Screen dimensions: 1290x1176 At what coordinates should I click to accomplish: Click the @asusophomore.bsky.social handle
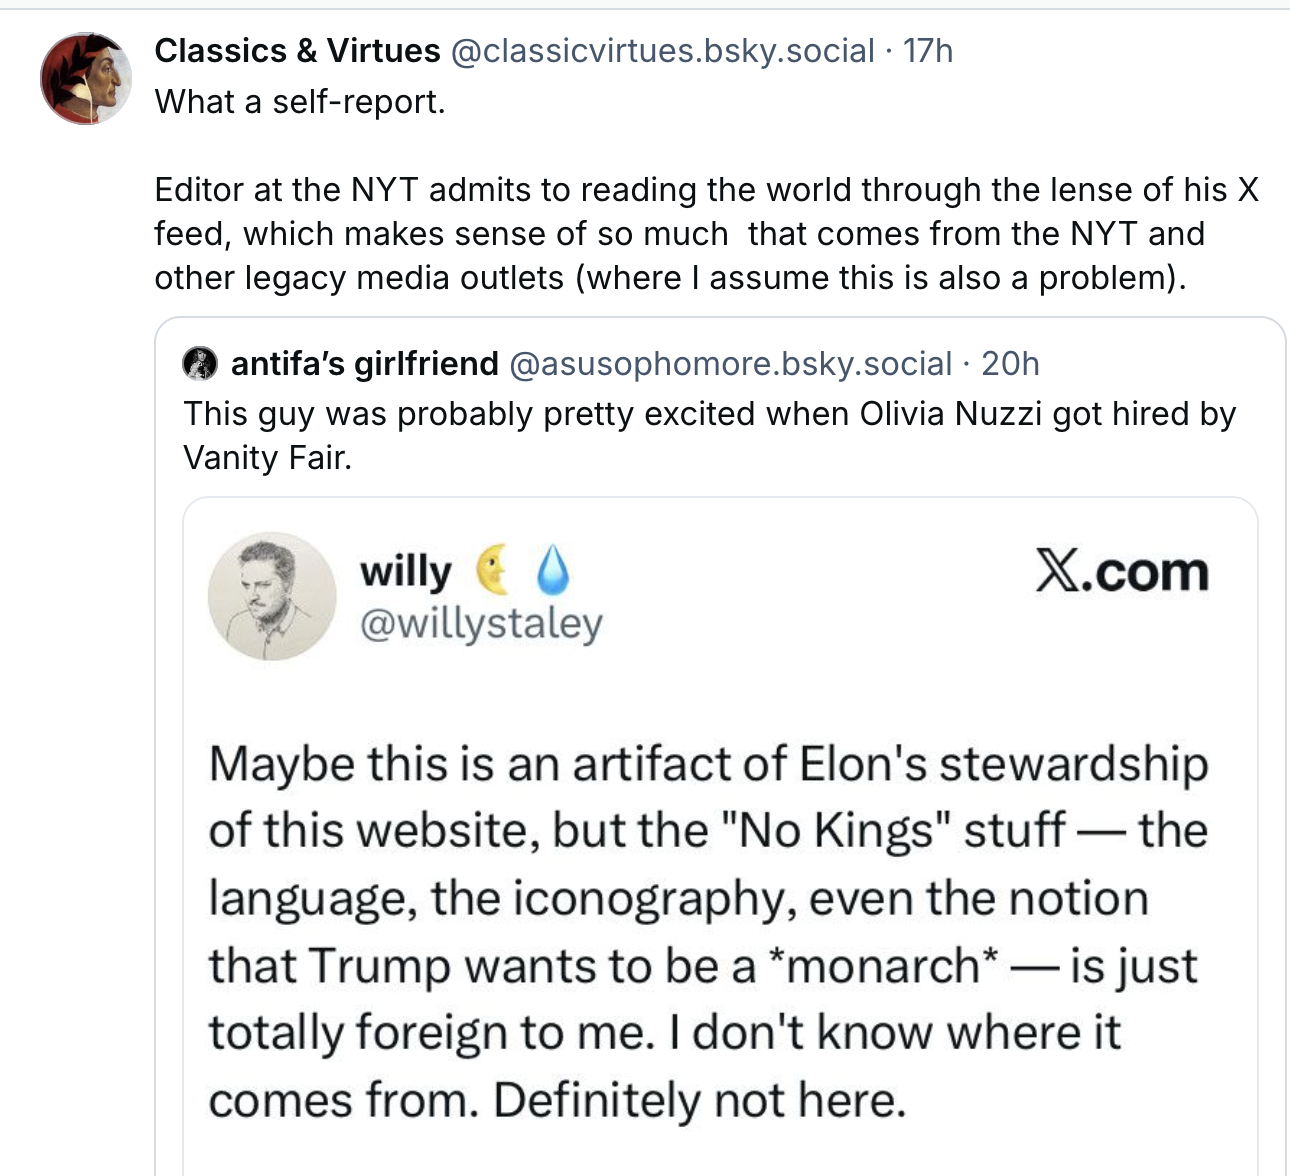point(730,364)
